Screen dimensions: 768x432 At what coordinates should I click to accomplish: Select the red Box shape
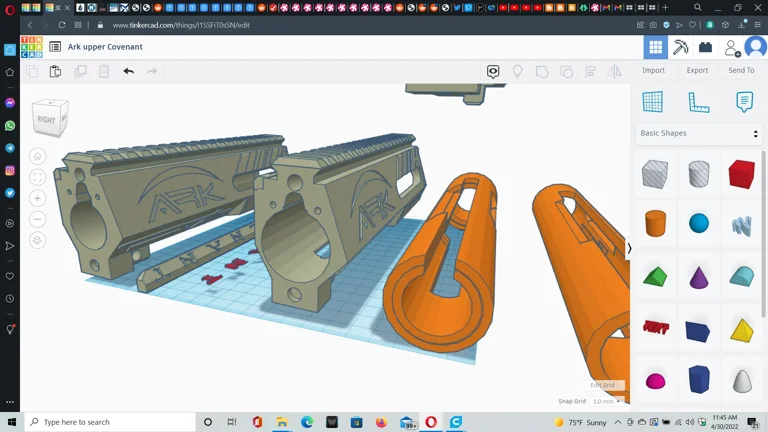[741, 174]
